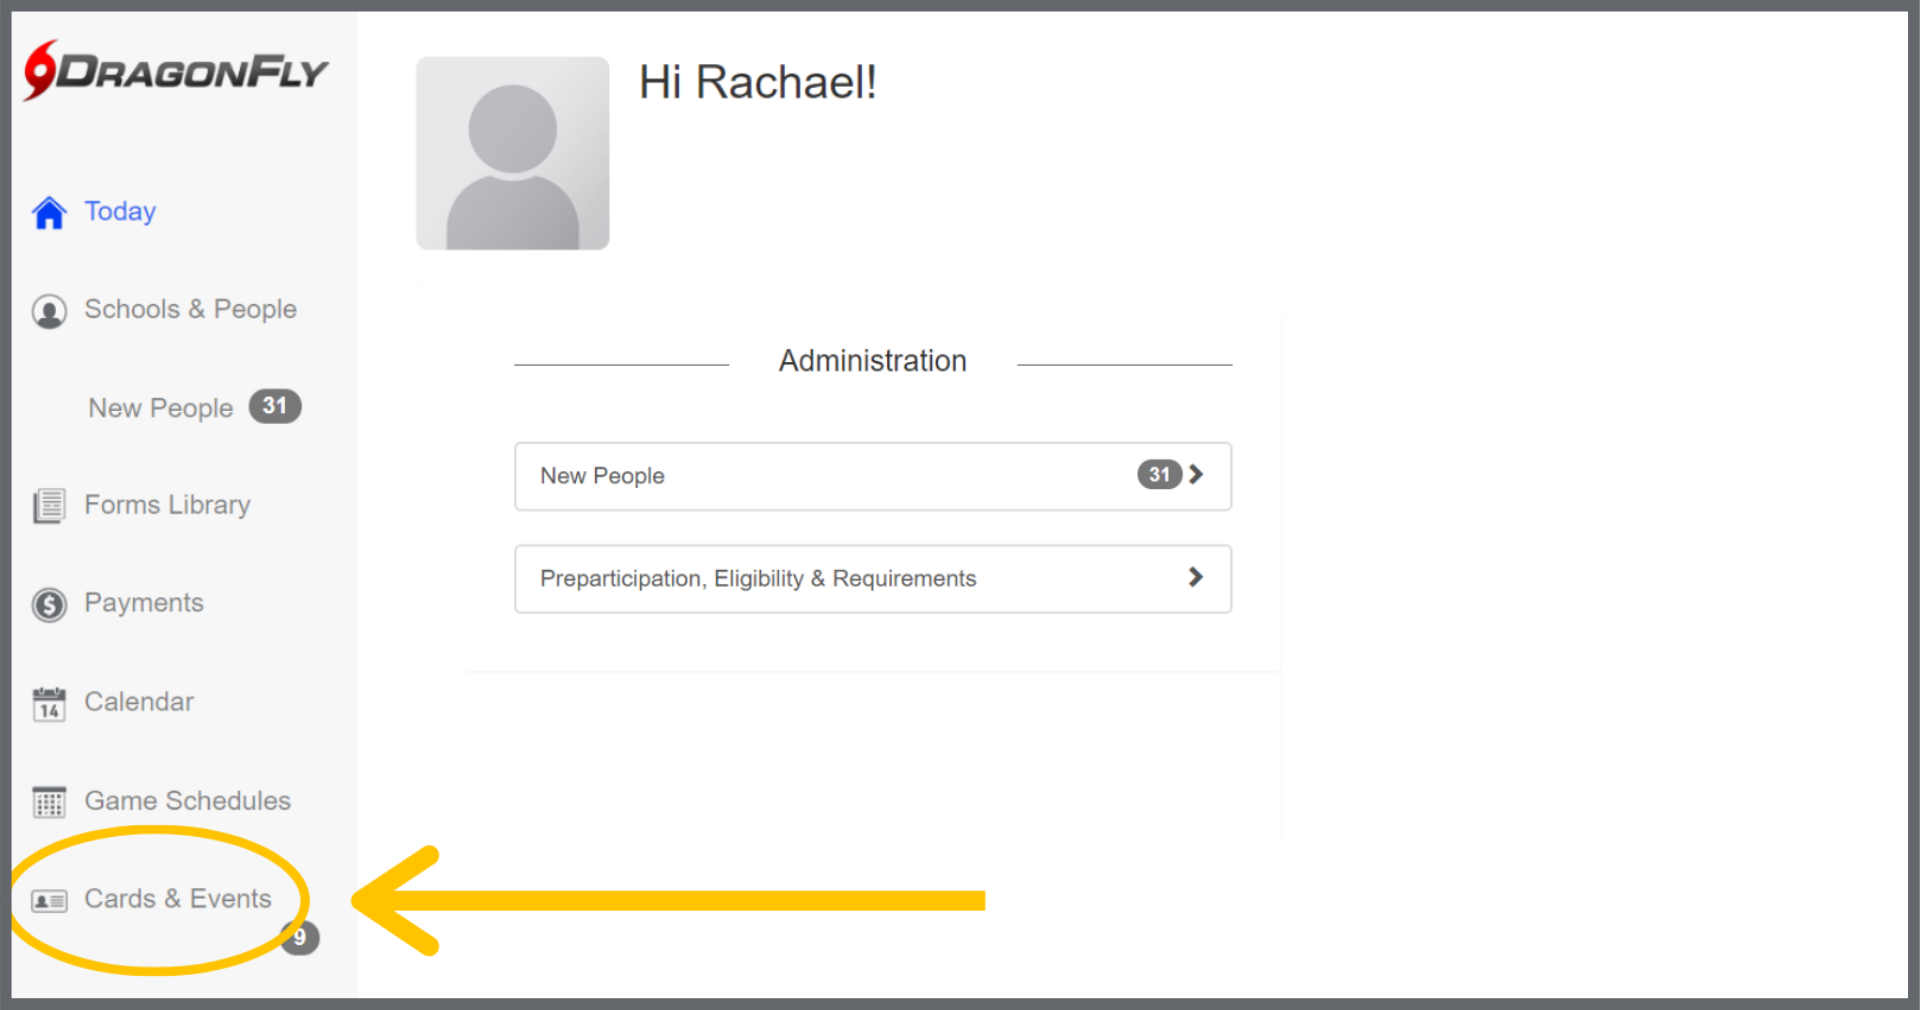Expand Preparticipation, Eligibility & Requirements chevron
Screen dimensions: 1920x1010
pos(1195,577)
